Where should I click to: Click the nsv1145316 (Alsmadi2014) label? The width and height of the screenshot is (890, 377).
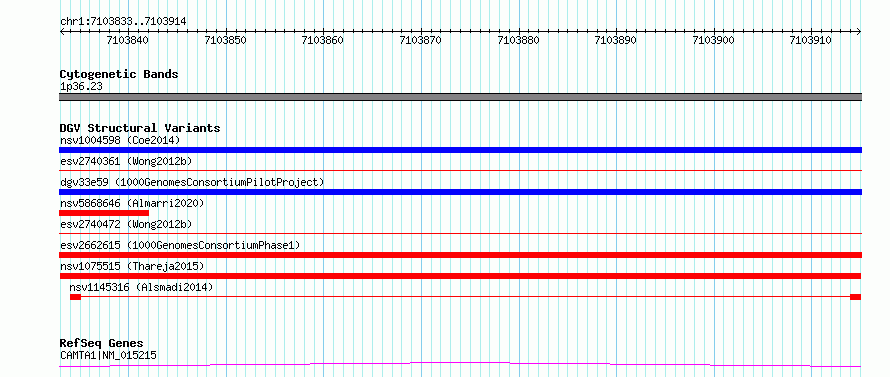coord(141,287)
